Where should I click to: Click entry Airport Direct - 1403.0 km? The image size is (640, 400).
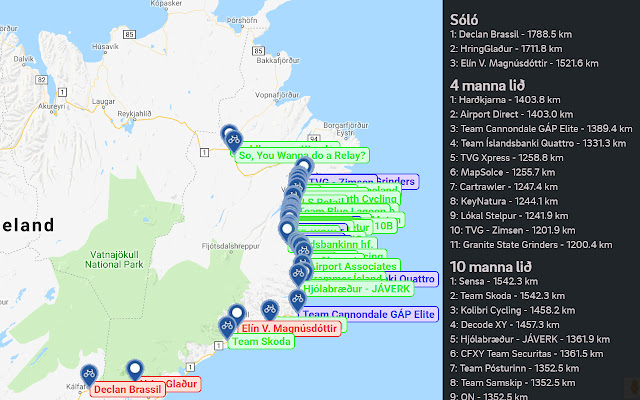(x=511, y=114)
